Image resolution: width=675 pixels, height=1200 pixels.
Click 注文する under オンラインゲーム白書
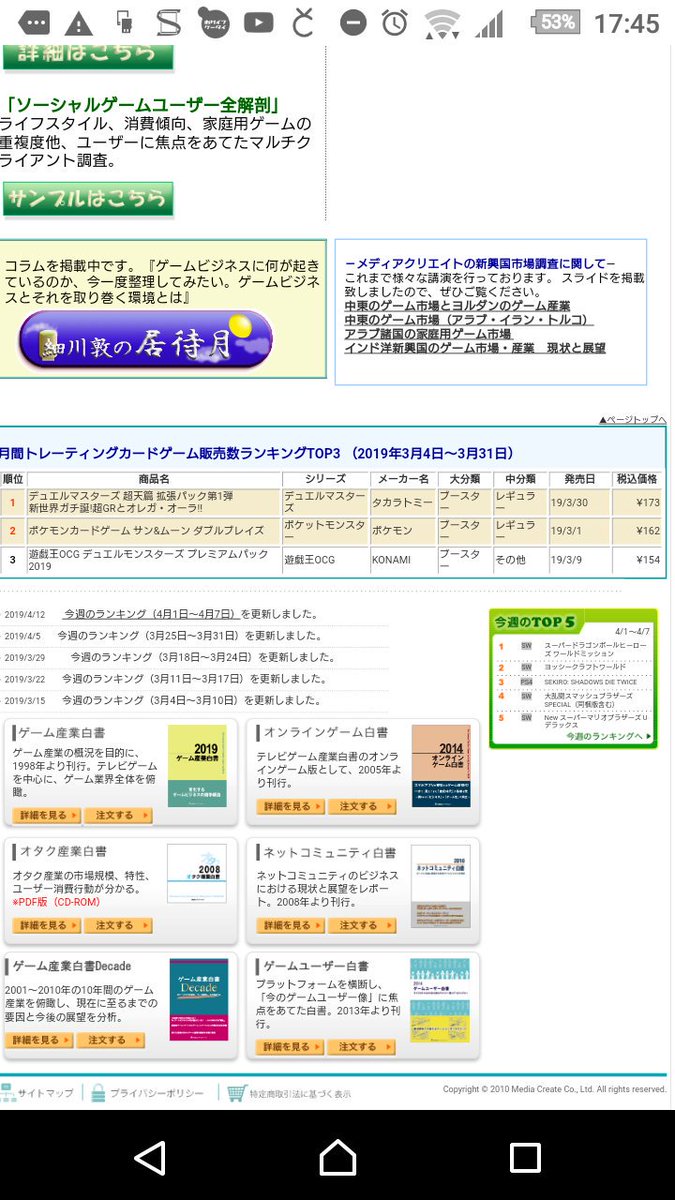pos(362,806)
